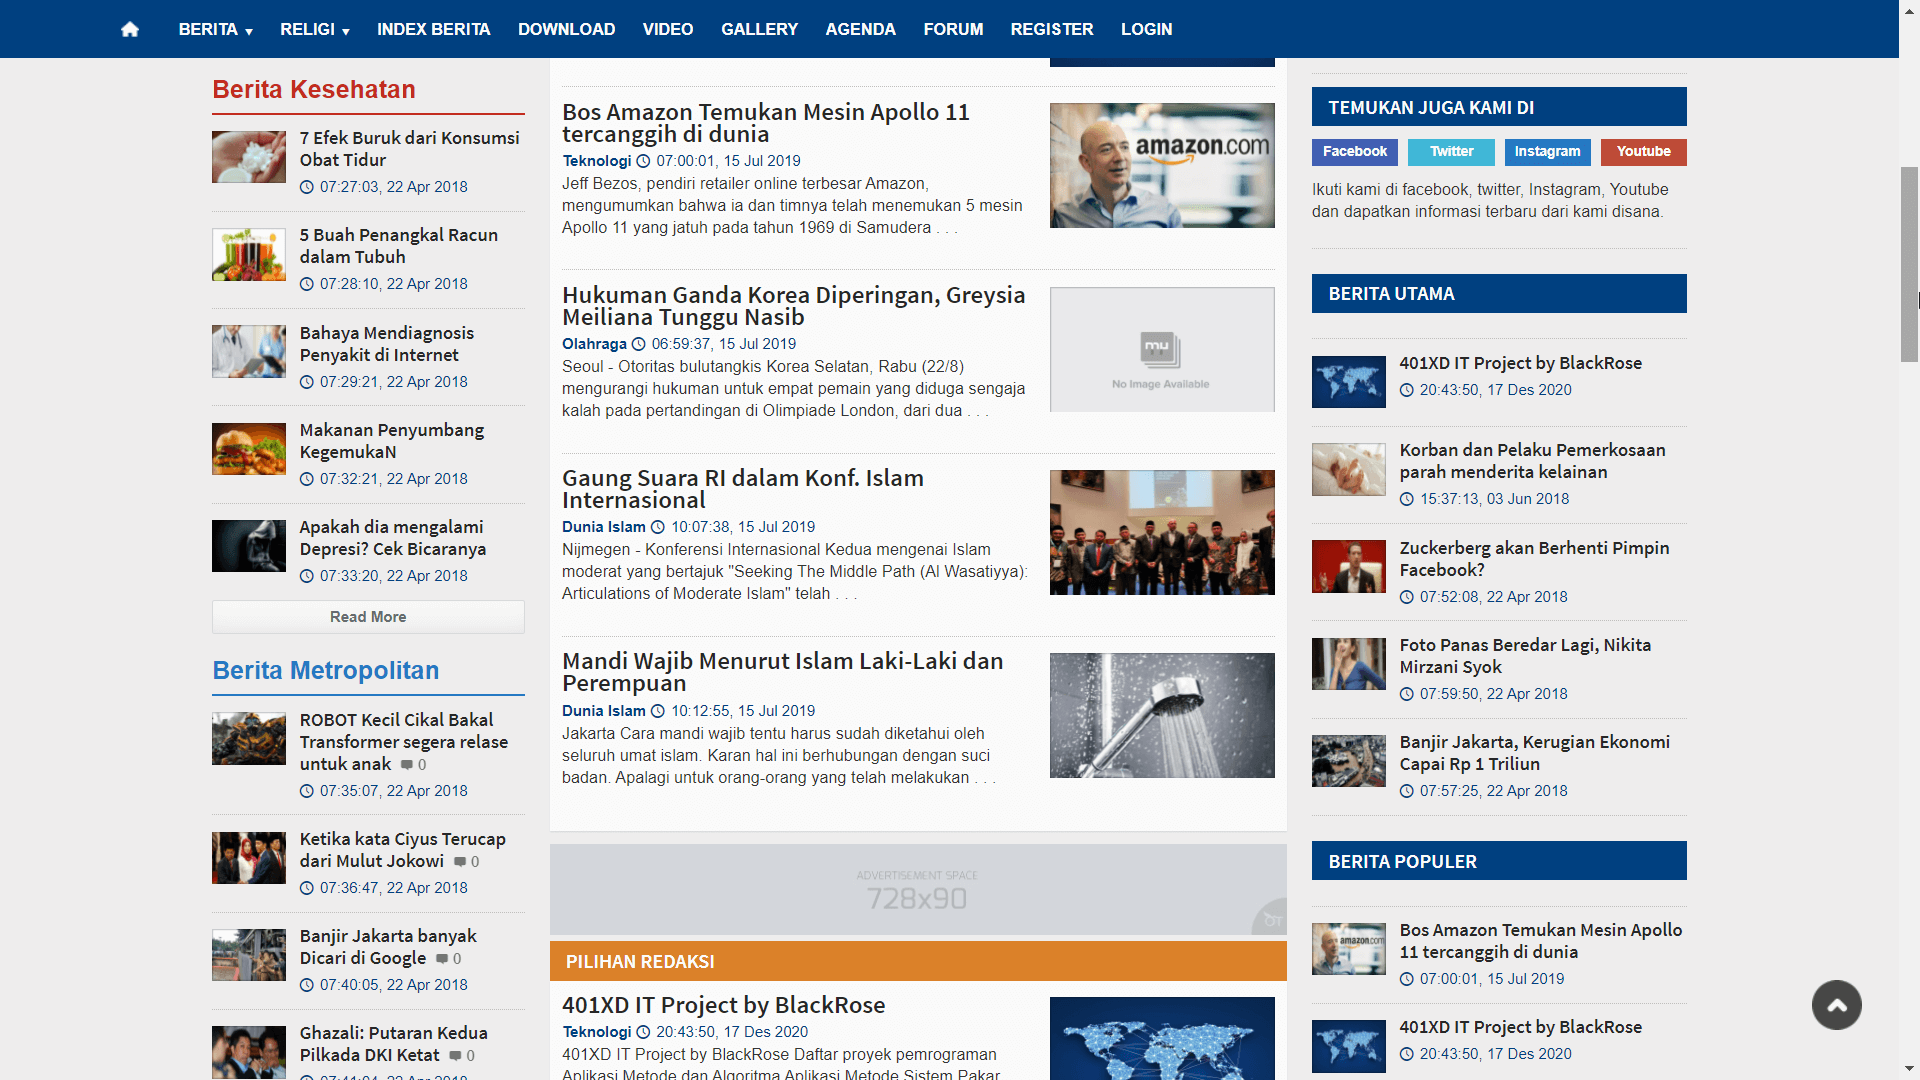Screen dimensions: 1920x1080
Task: Click the Instagram social button
Action: 1547,152
